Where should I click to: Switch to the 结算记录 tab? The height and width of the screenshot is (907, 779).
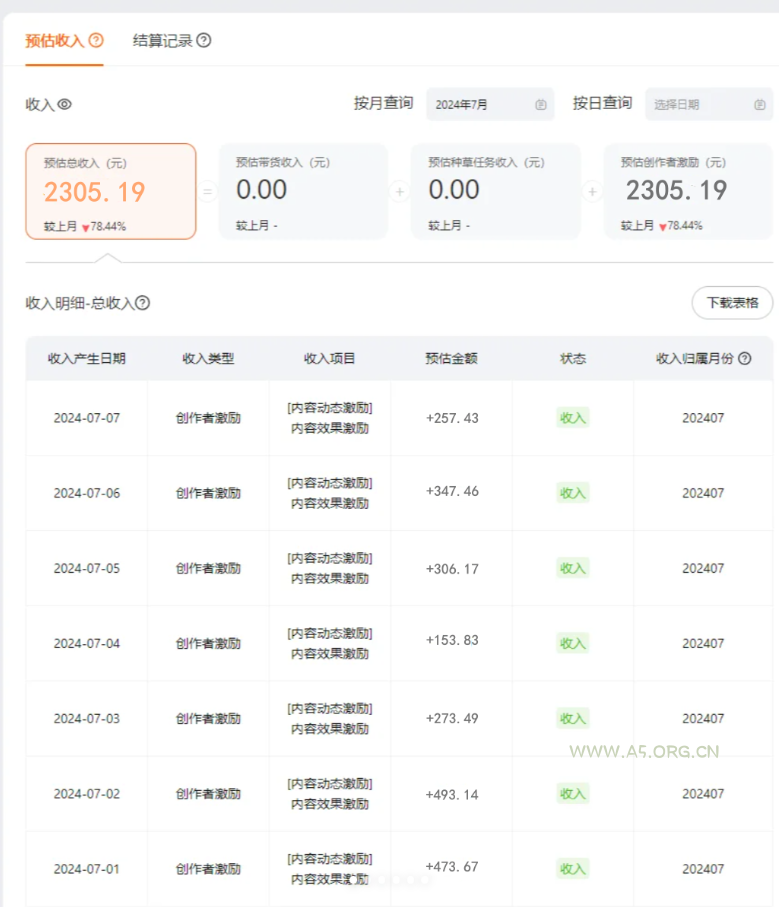162,41
